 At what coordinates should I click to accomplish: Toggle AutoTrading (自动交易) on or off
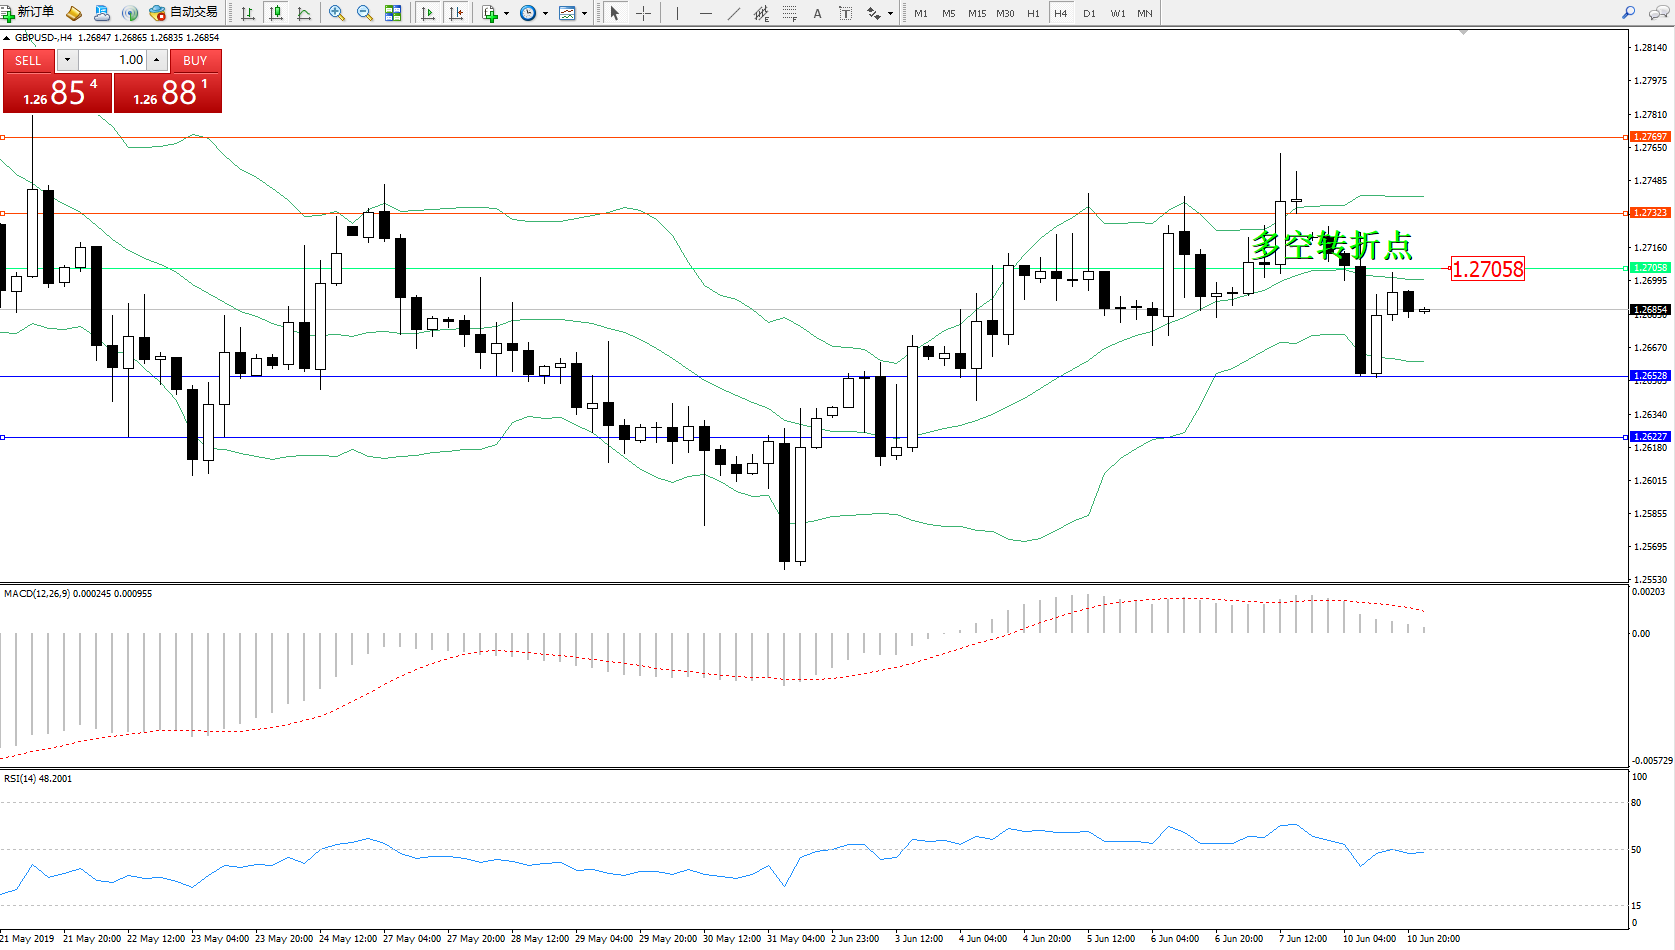point(183,13)
